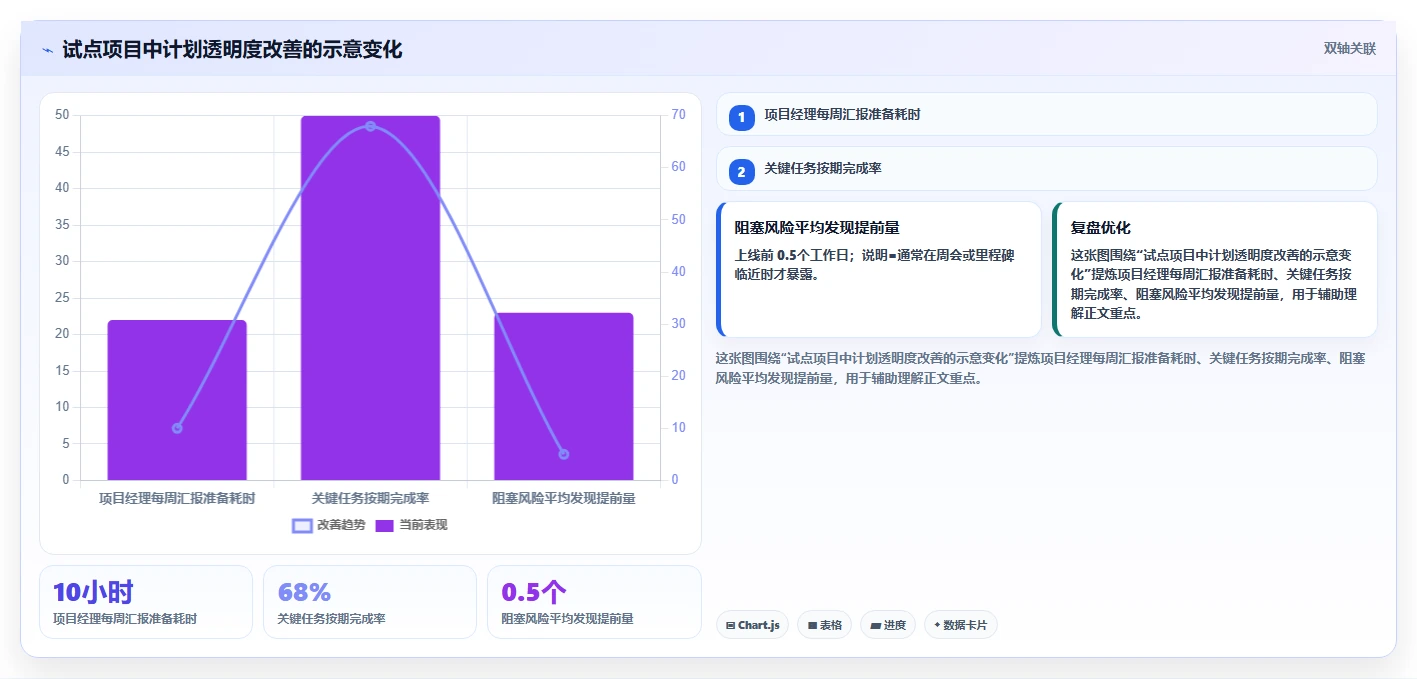
Task: Click the purple bar for 项目经理每周汇报准备耗时
Action: coord(177,400)
